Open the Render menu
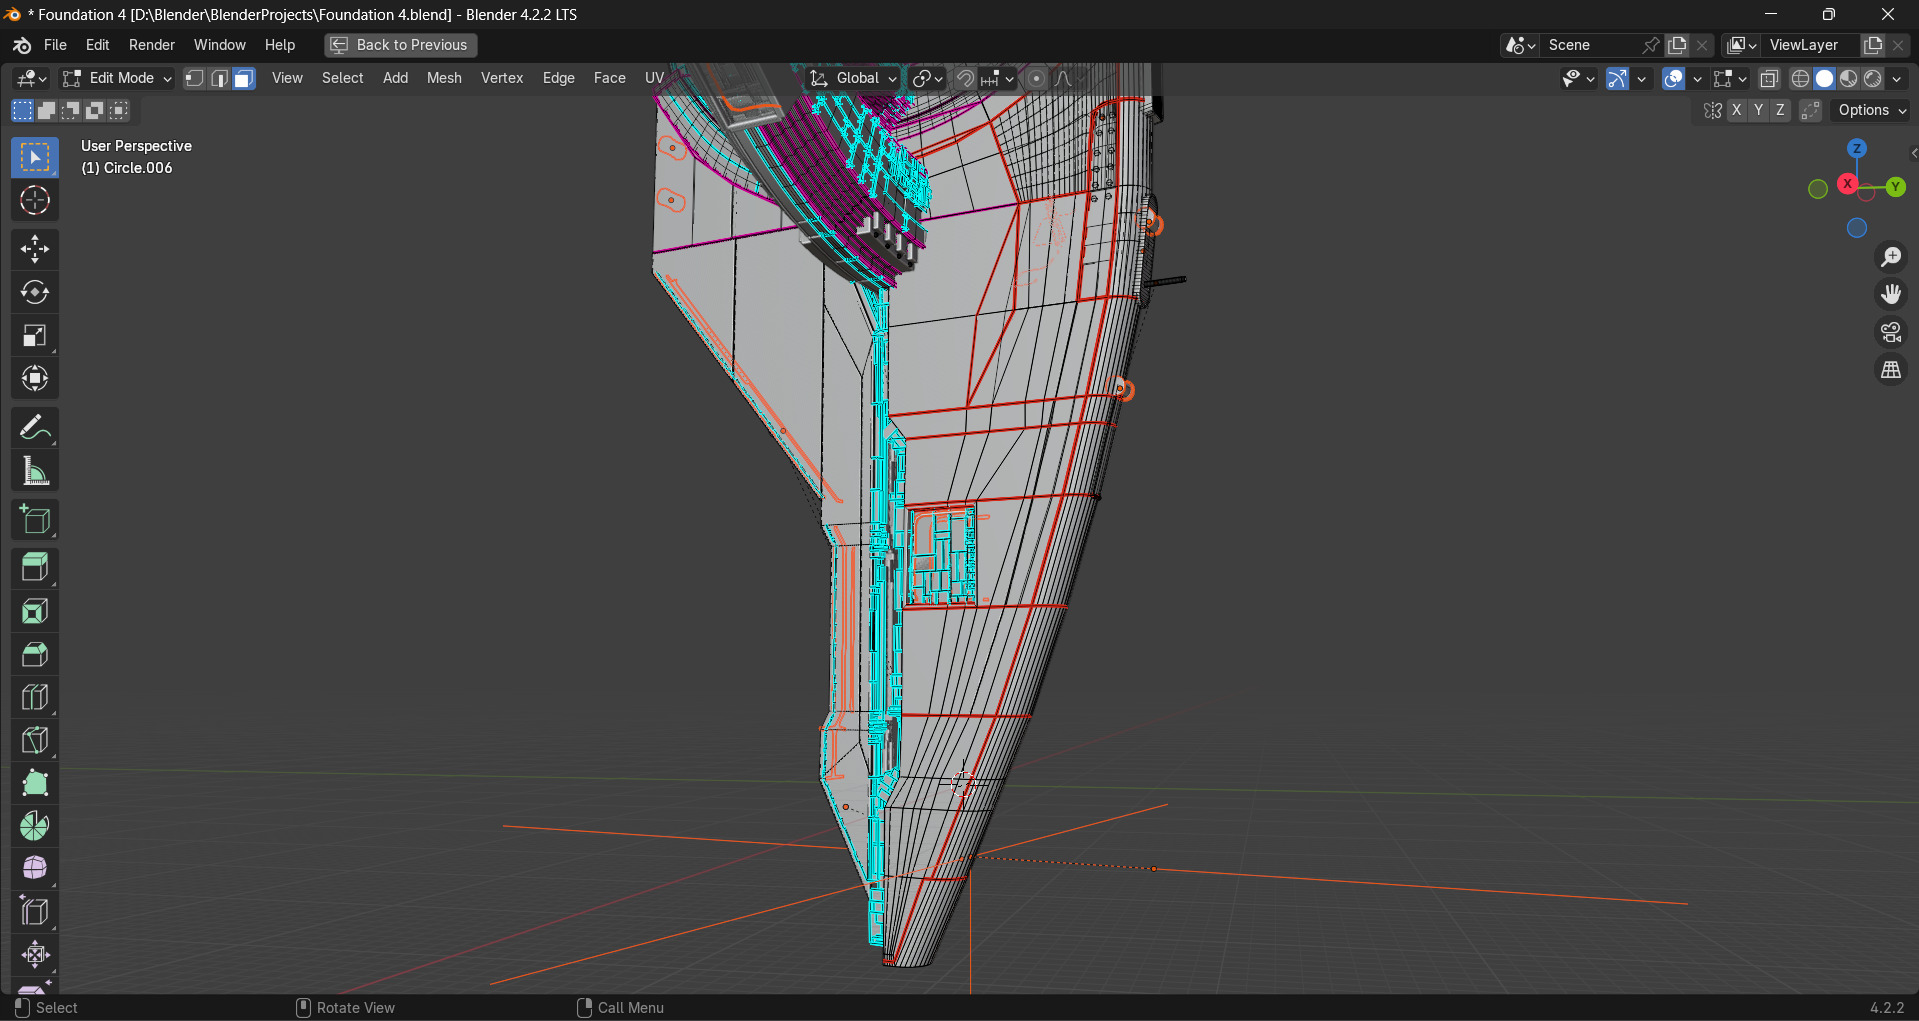 click(x=152, y=46)
